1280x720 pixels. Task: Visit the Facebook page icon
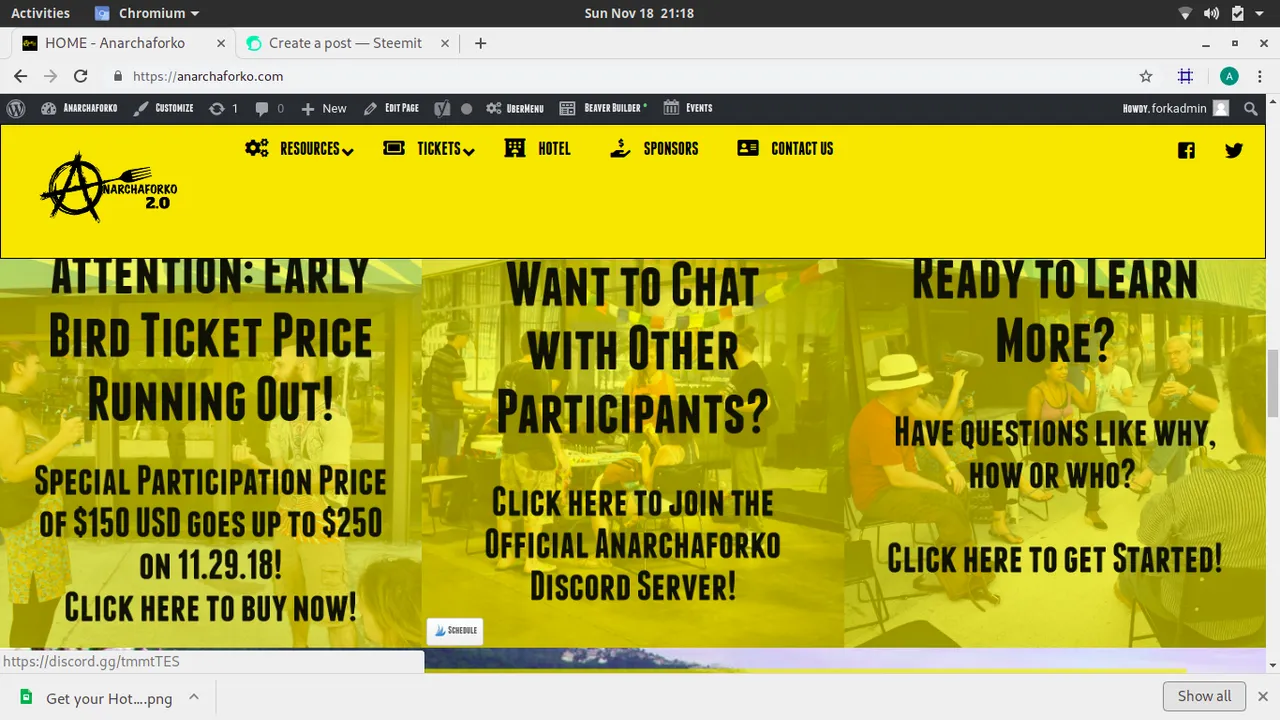point(1186,151)
